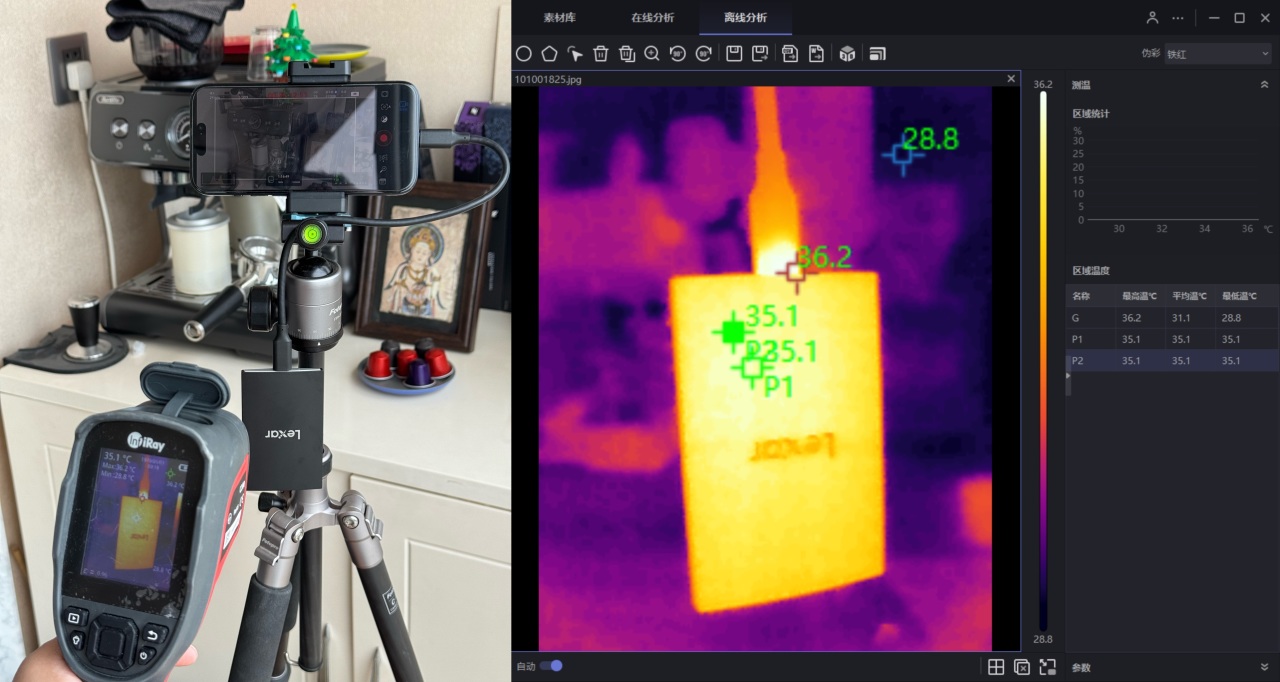Click the delete all regions icon
This screenshot has height=682, width=1280.
tap(626, 54)
